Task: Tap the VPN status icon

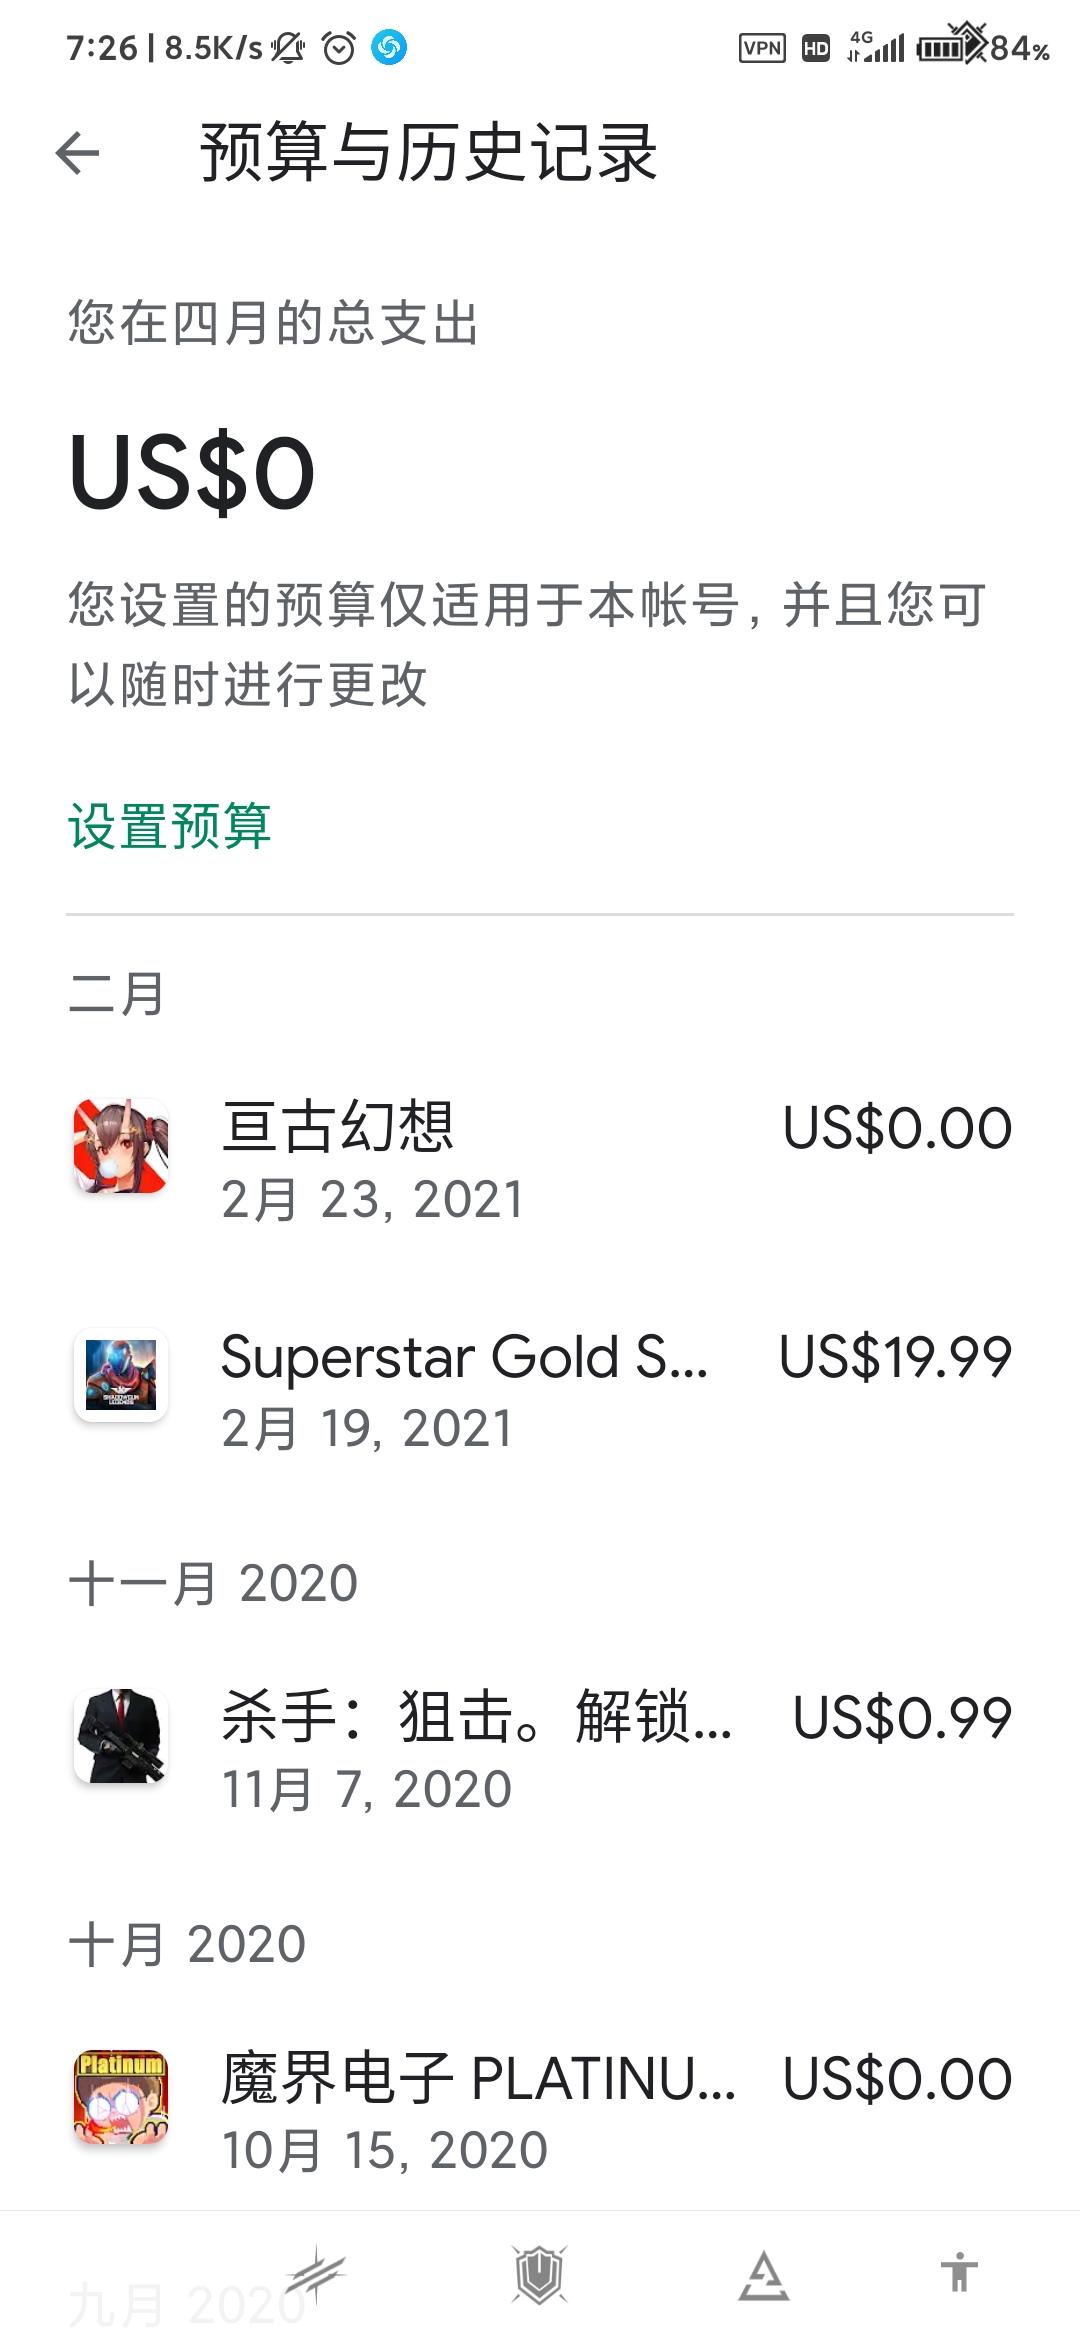Action: [x=762, y=48]
